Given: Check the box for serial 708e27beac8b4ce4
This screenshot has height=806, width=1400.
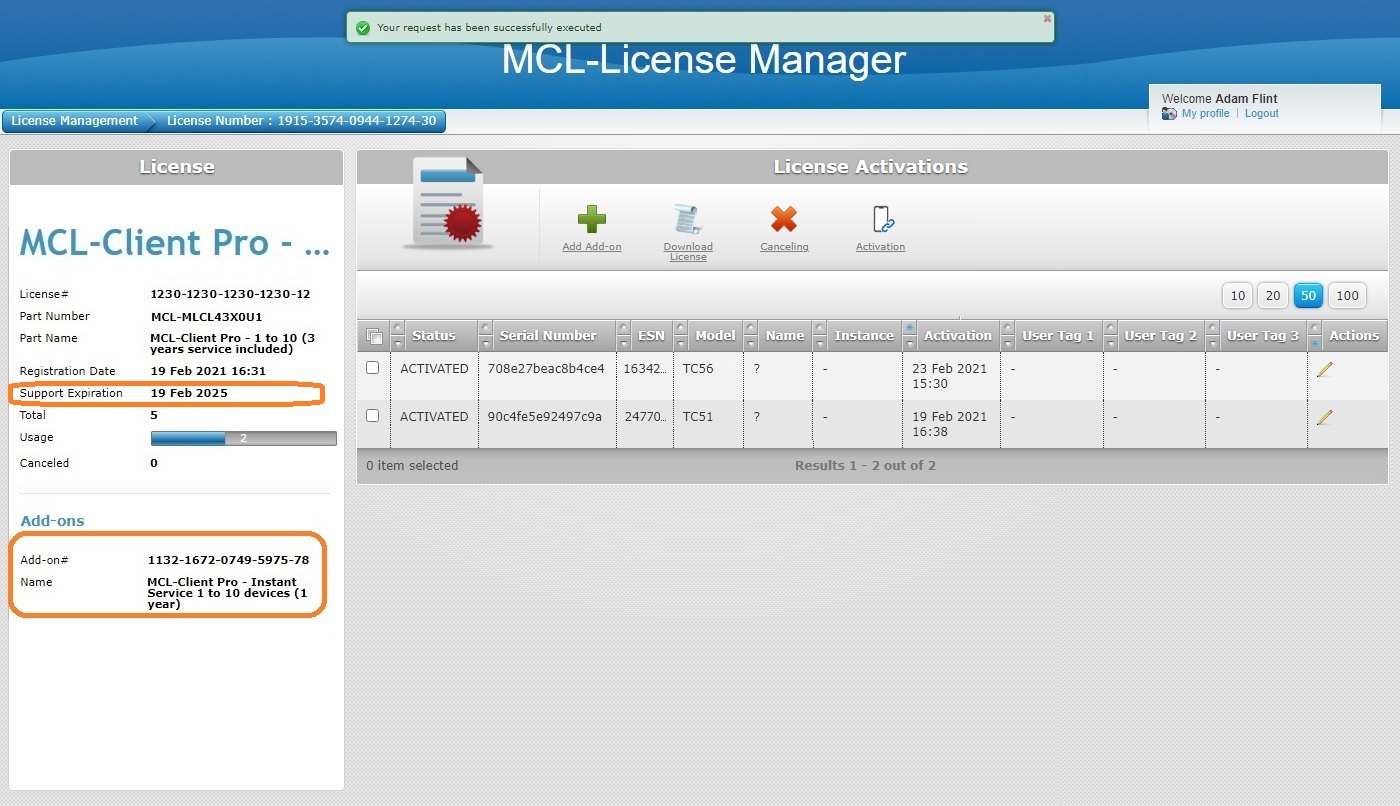Looking at the screenshot, I should point(373,368).
